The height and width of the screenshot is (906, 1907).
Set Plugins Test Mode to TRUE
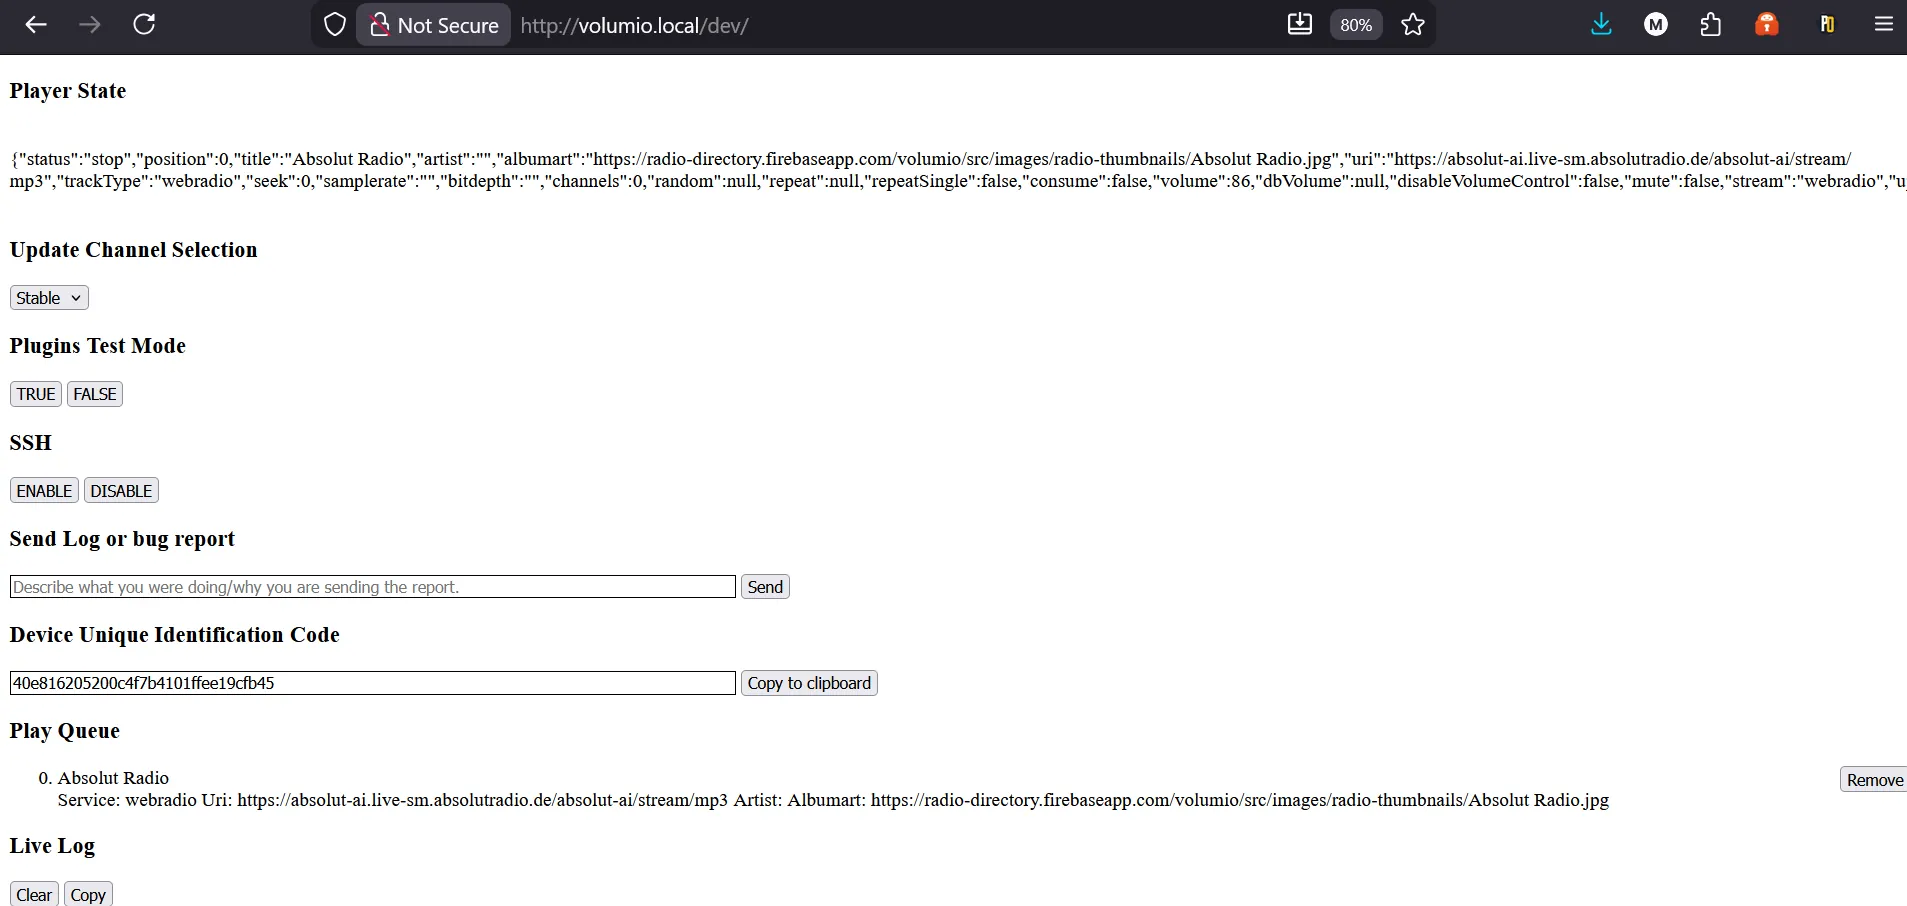[x=36, y=394]
